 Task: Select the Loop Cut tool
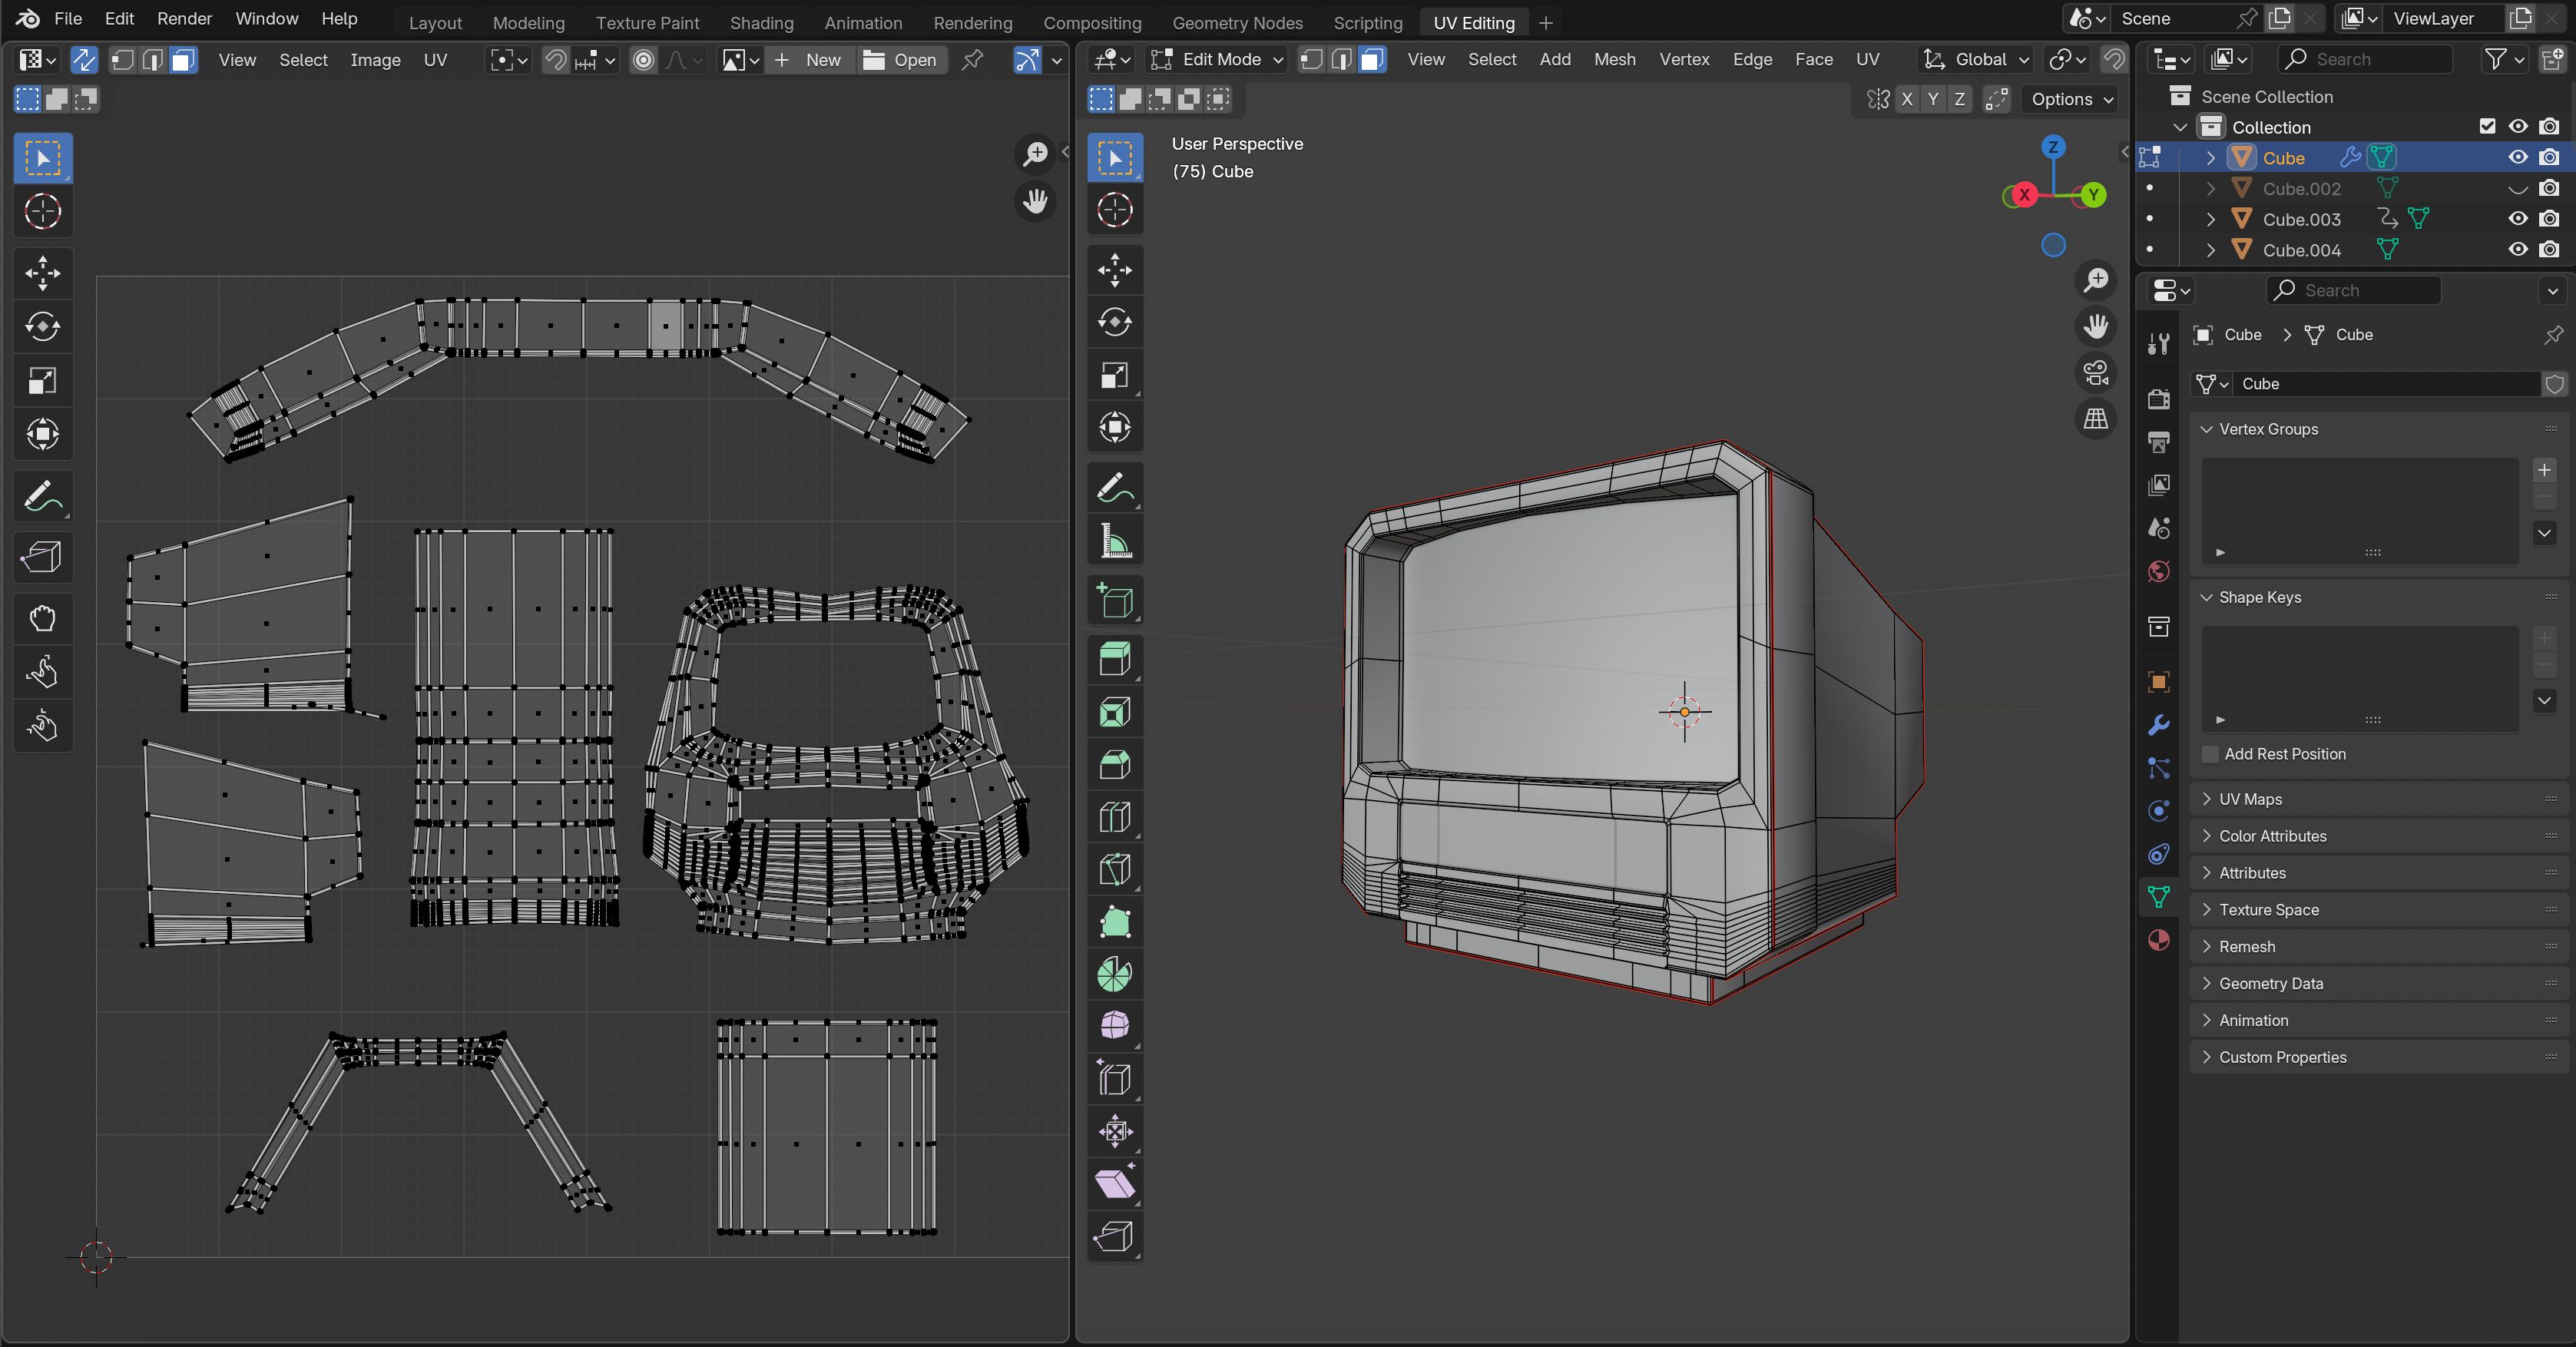point(1114,817)
